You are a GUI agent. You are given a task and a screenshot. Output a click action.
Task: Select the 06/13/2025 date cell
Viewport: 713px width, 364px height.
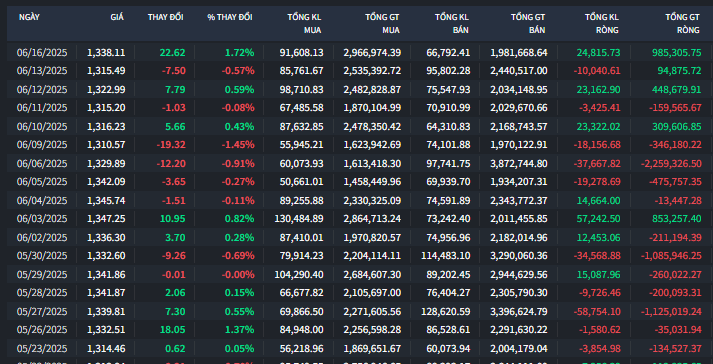pyautogui.click(x=42, y=71)
